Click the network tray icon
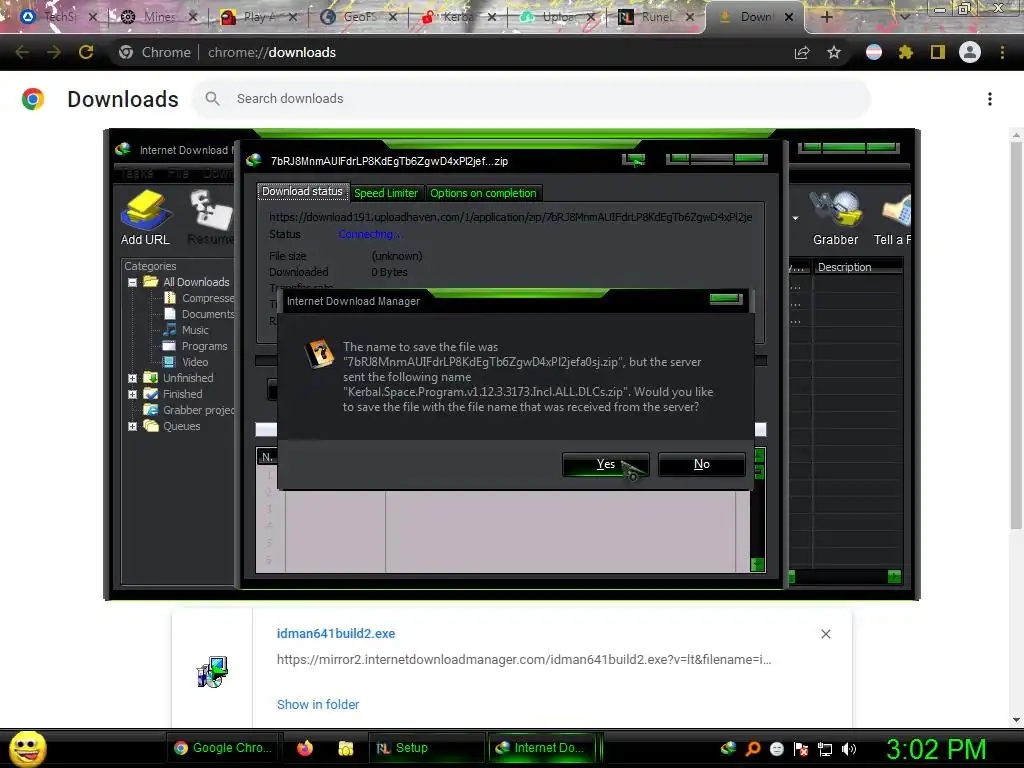 825,749
